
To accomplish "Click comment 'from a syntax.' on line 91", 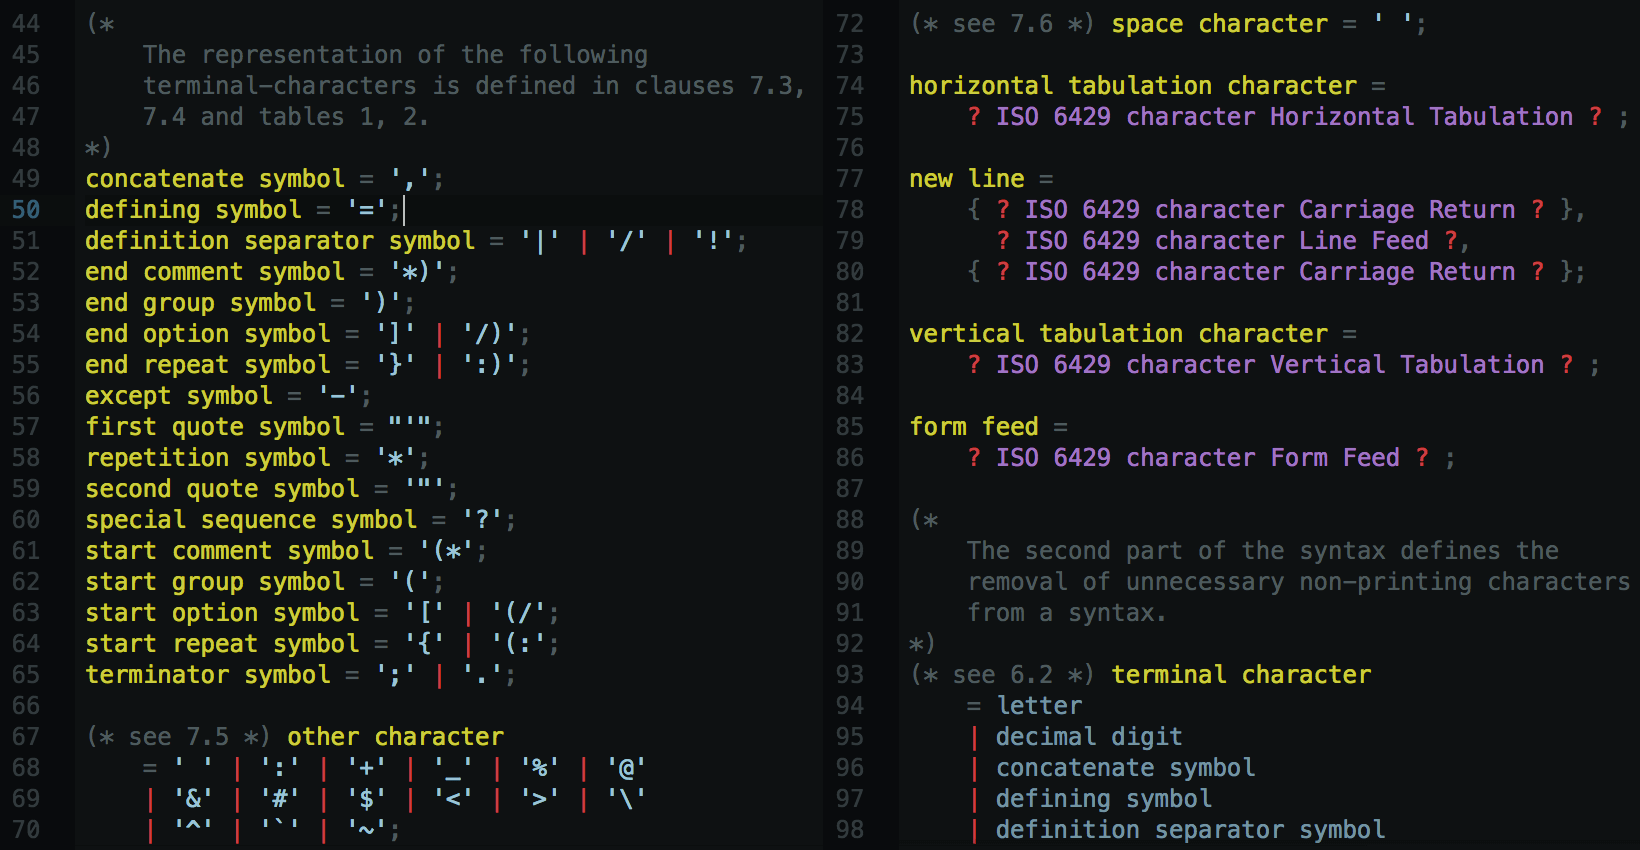I will (1067, 612).
